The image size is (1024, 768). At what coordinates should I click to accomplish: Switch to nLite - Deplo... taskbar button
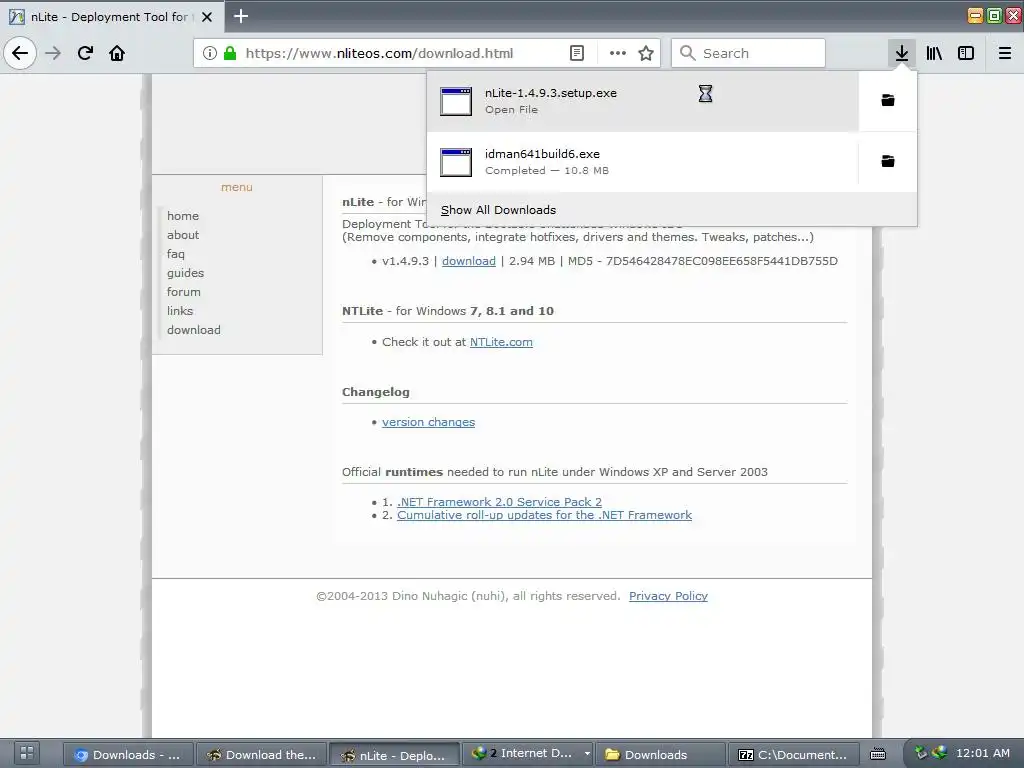point(393,754)
